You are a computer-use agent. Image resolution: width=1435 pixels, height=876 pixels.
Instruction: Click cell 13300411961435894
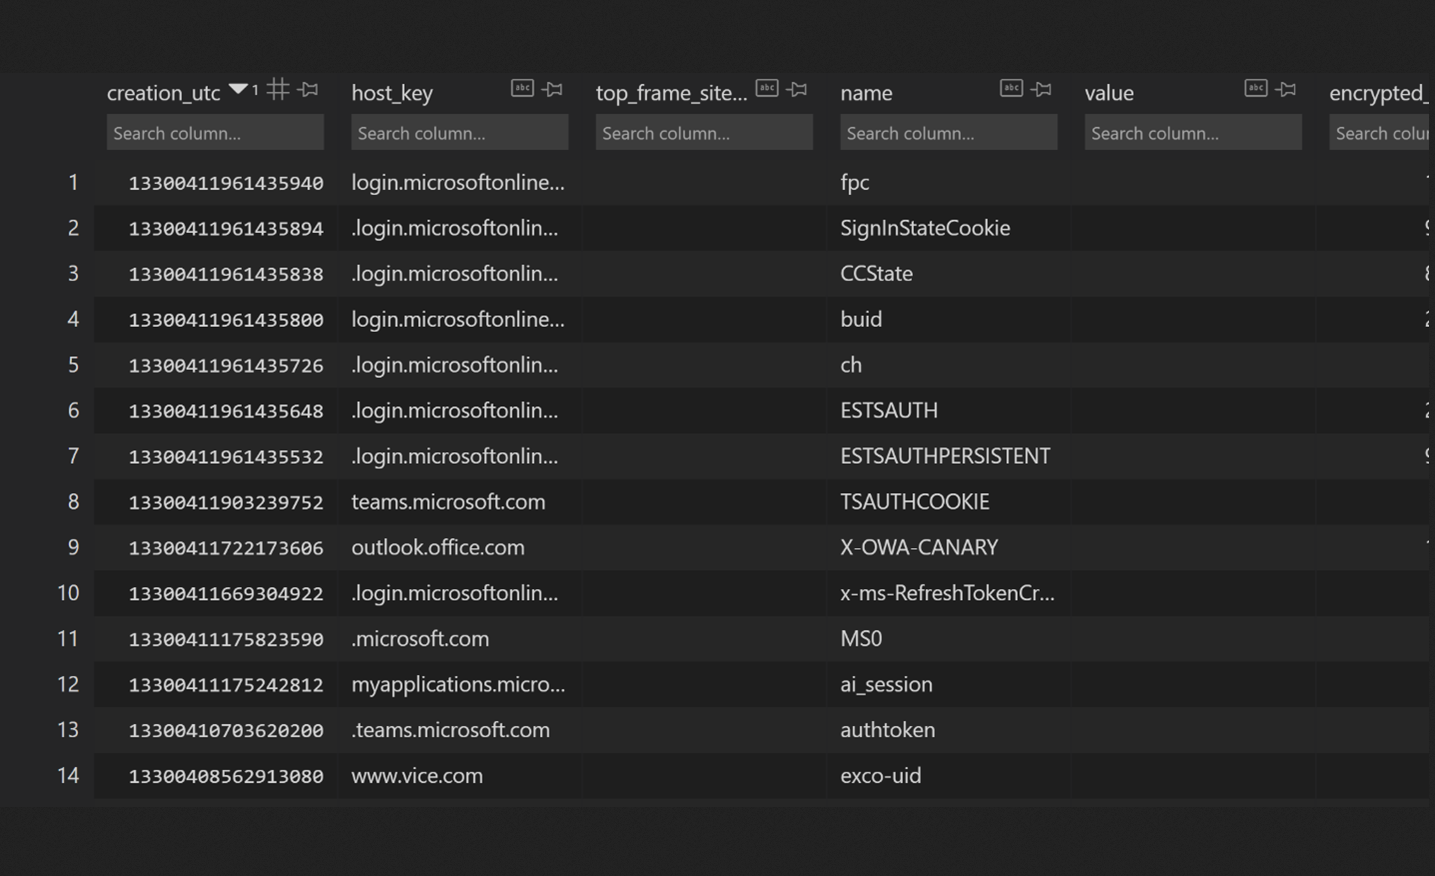[226, 229]
